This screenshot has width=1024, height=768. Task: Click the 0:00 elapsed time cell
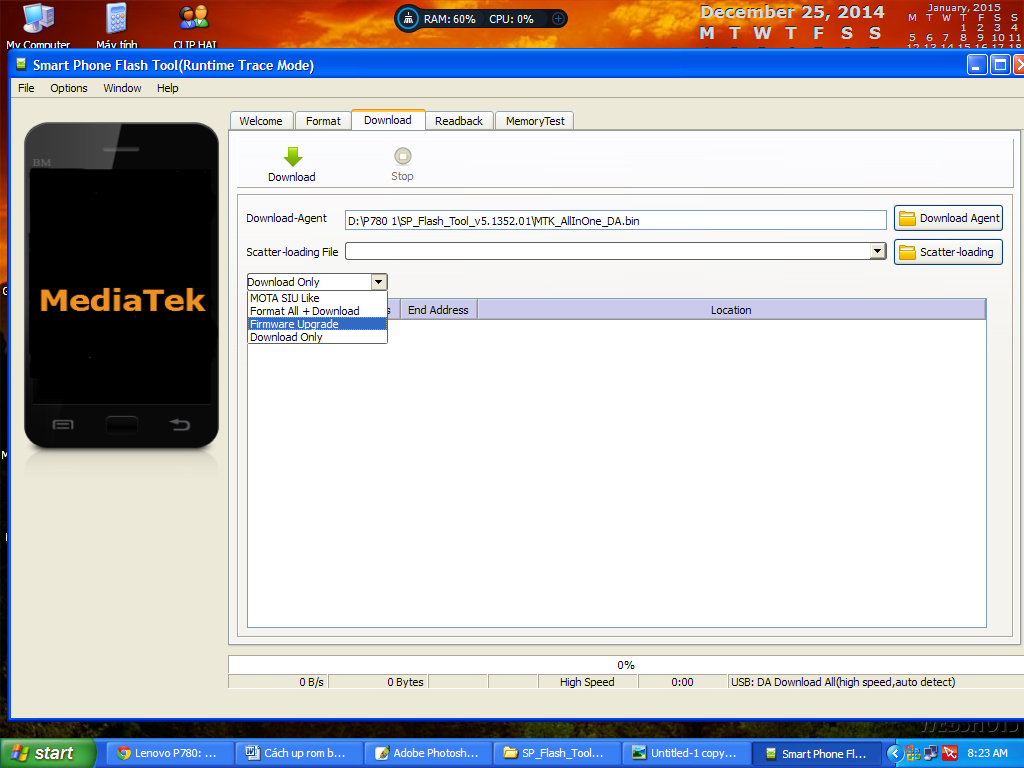682,682
